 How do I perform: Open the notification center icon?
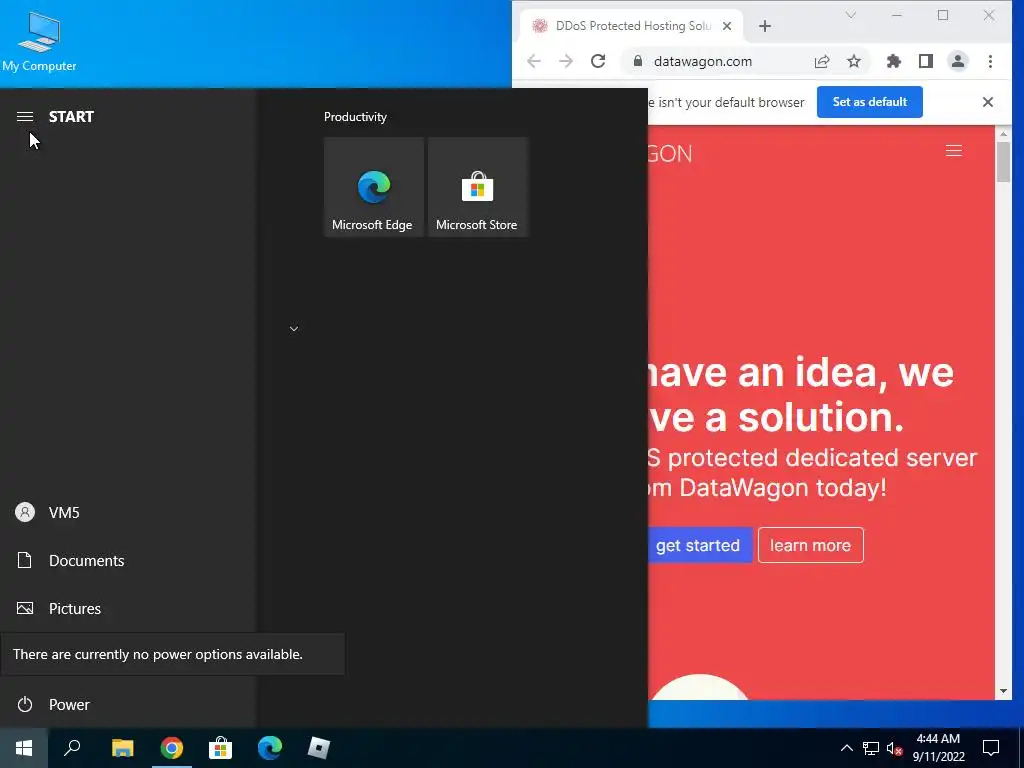[x=991, y=748]
